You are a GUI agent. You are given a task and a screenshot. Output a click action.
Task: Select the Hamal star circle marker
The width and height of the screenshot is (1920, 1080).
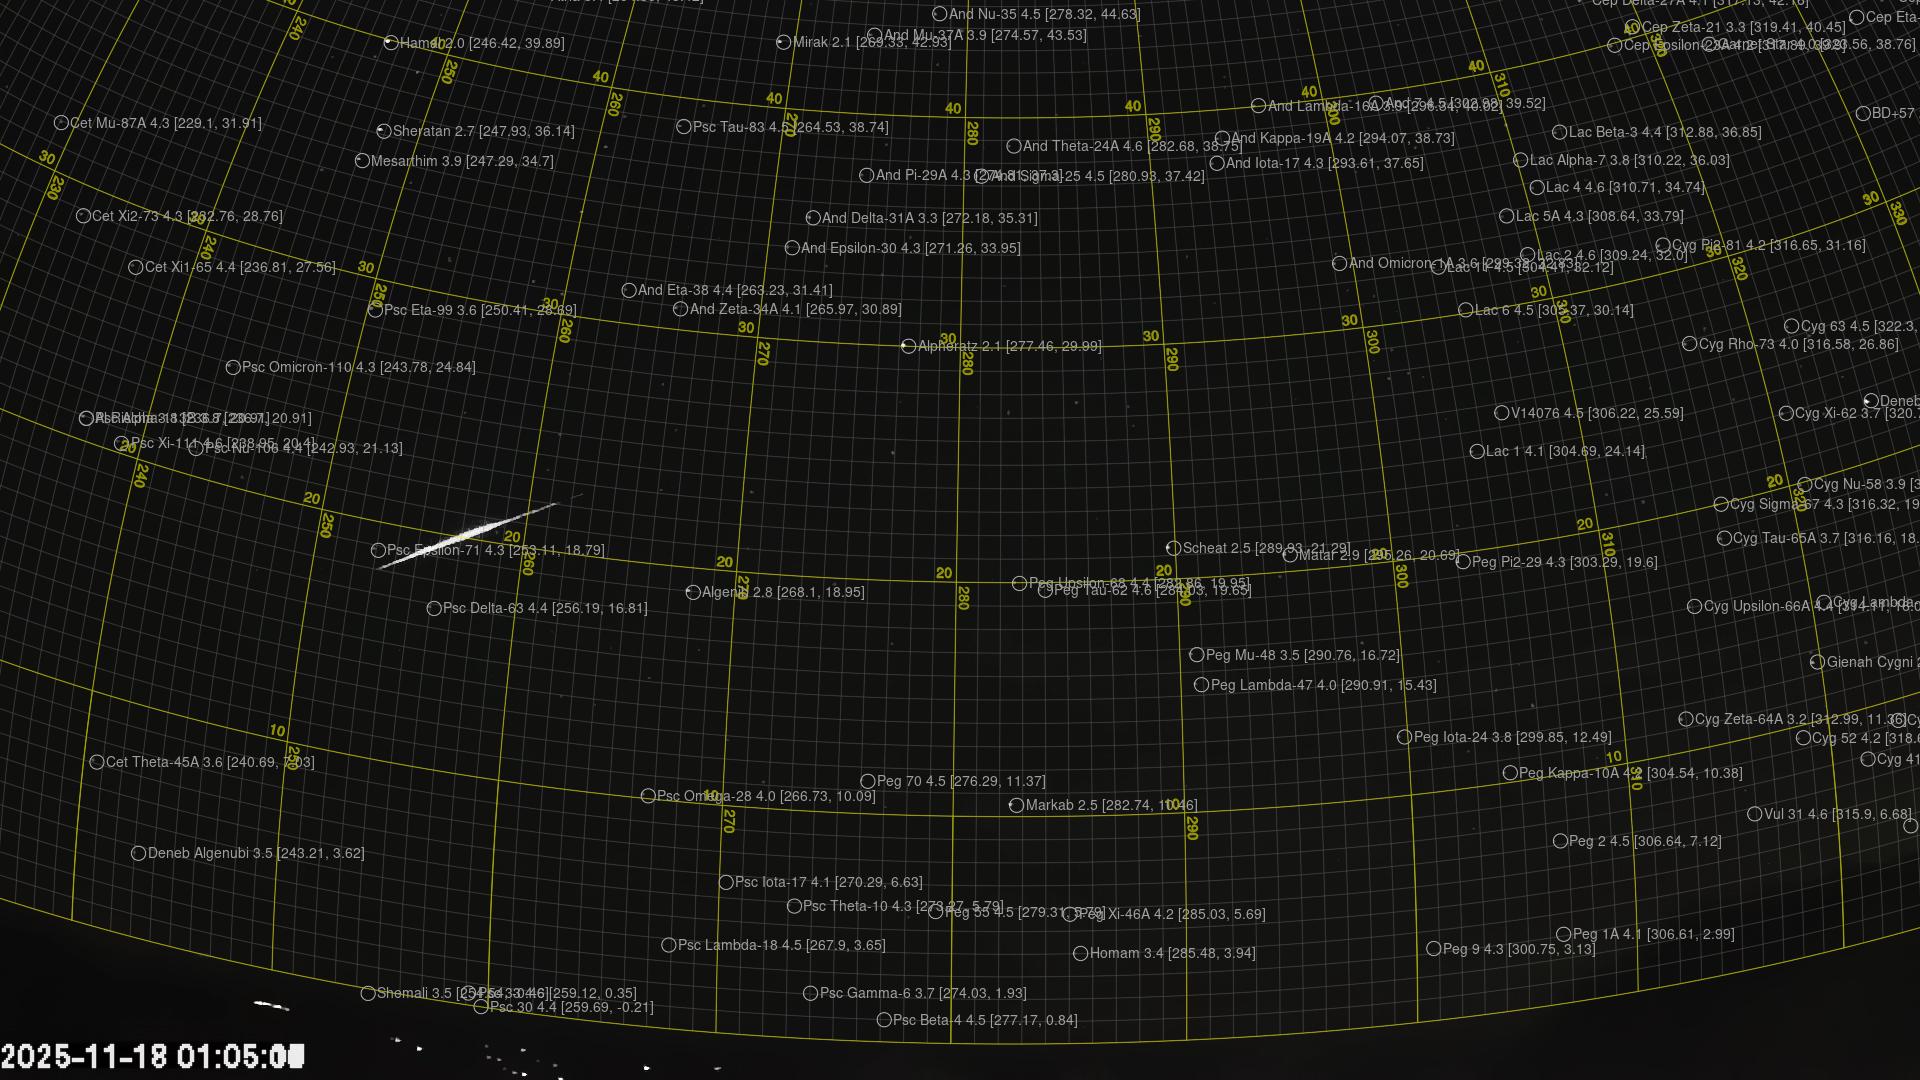391,43
